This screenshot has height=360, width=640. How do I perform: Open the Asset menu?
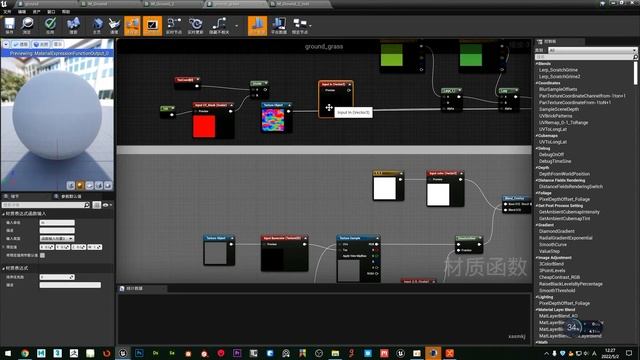37,12
